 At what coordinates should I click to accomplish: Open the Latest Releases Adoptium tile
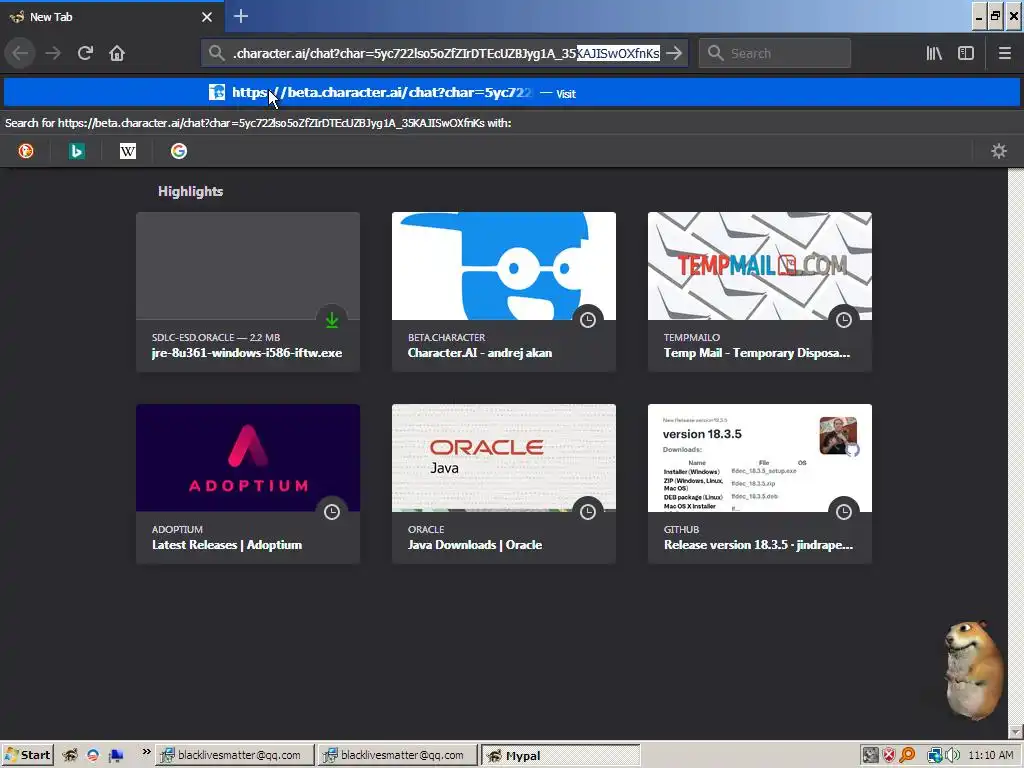click(248, 484)
